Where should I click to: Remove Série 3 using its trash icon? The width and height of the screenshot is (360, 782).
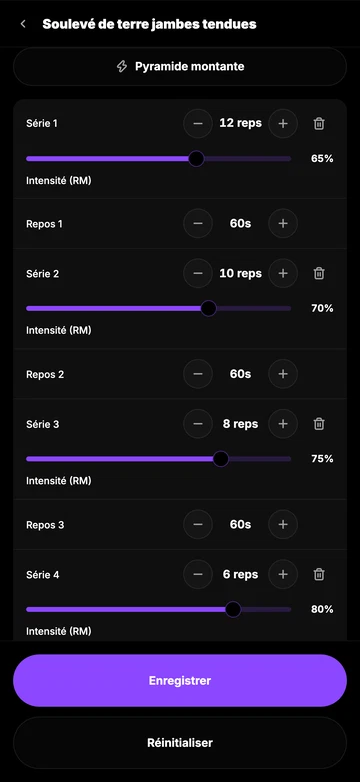(x=319, y=424)
